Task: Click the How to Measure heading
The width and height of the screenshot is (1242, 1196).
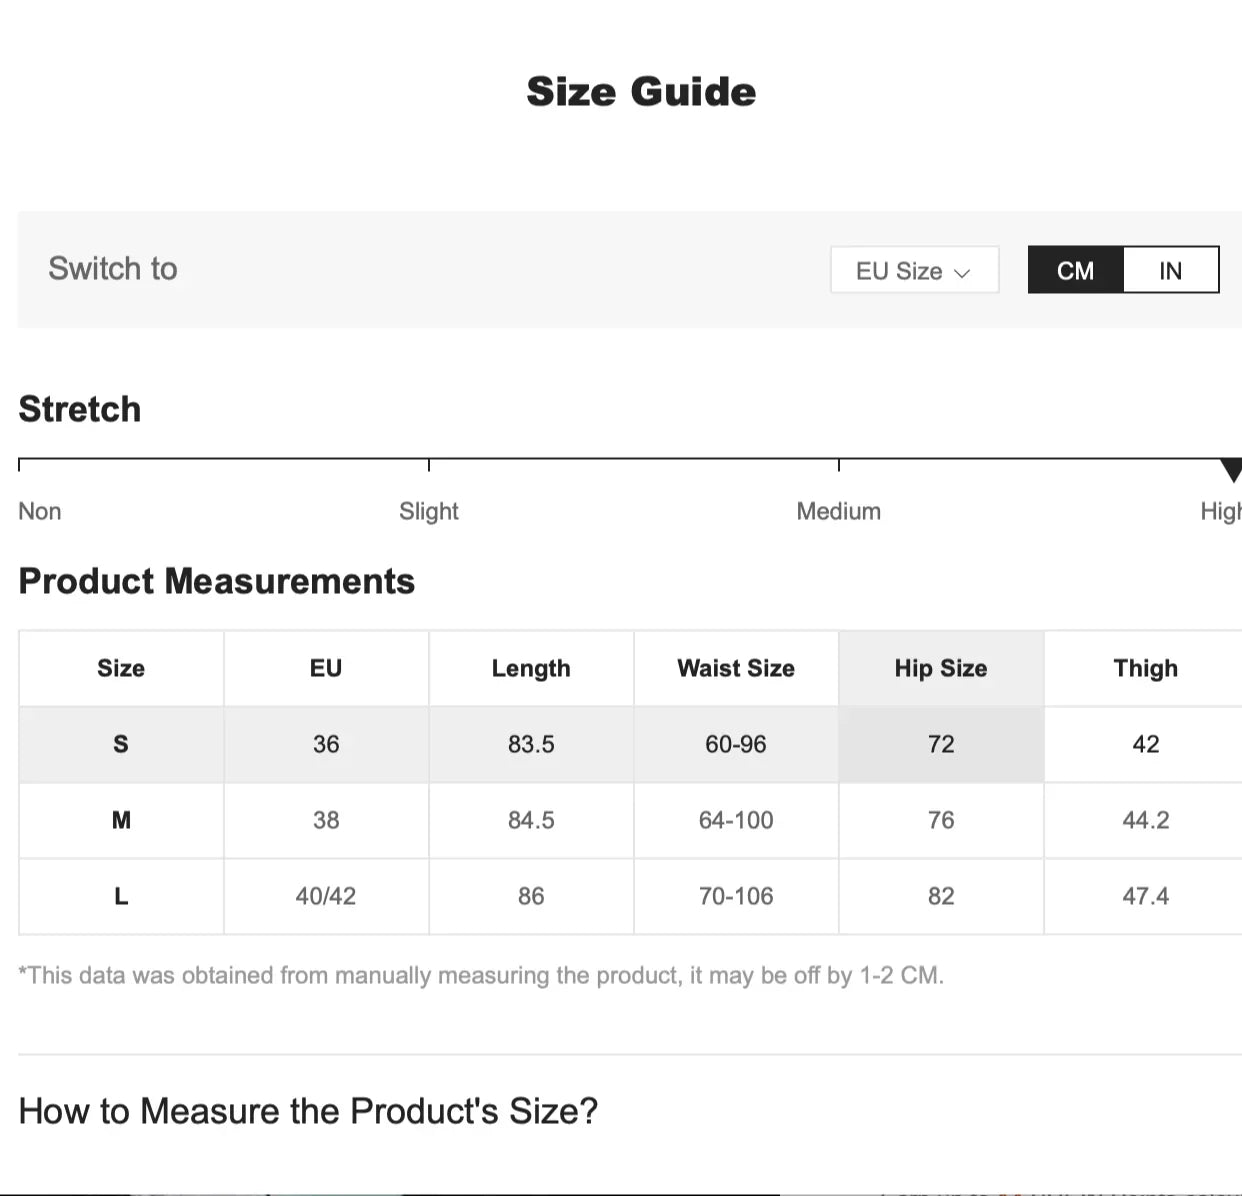Action: 308,1111
